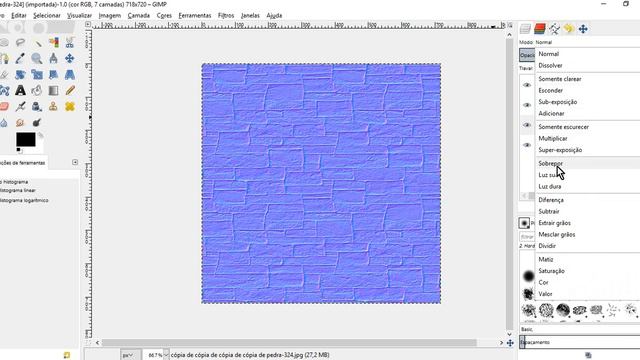Open the Camada menu

pyautogui.click(x=138, y=16)
